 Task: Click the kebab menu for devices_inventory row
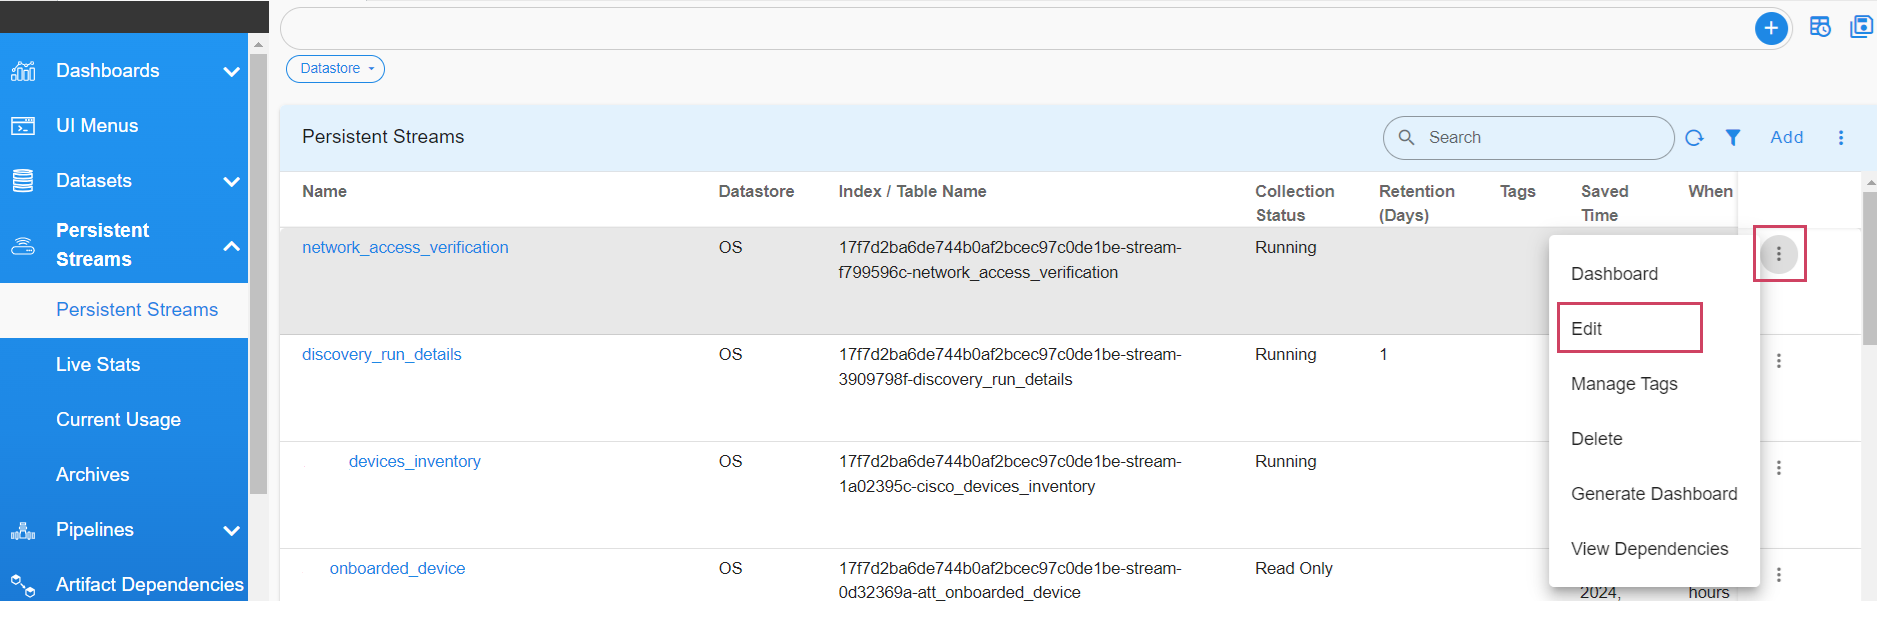click(1778, 468)
